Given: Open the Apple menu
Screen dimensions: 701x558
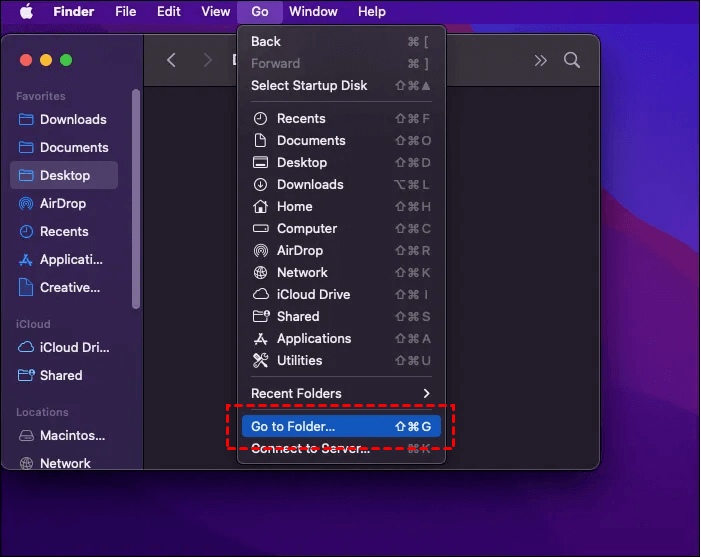Looking at the screenshot, I should [26, 12].
